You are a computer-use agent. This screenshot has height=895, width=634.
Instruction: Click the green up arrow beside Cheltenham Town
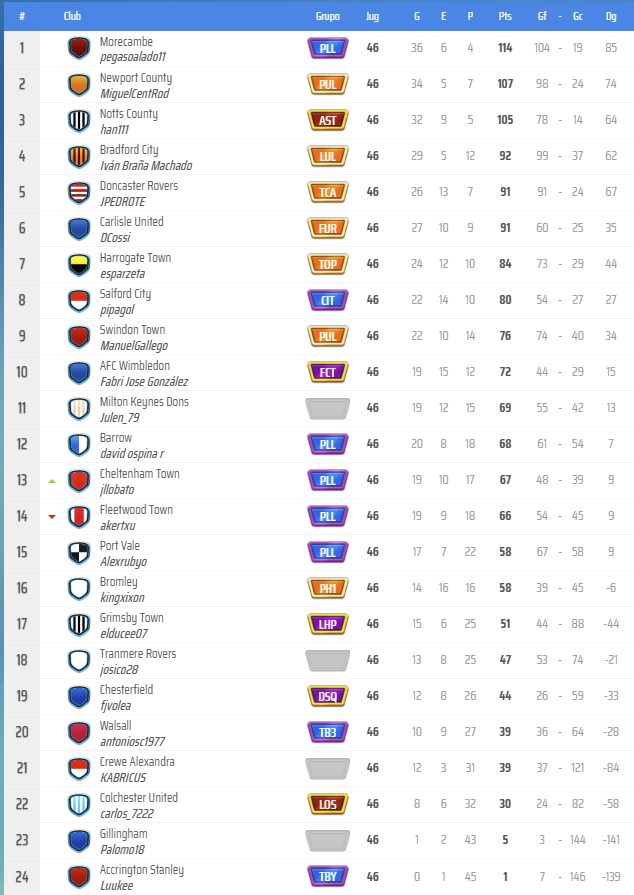52,481
